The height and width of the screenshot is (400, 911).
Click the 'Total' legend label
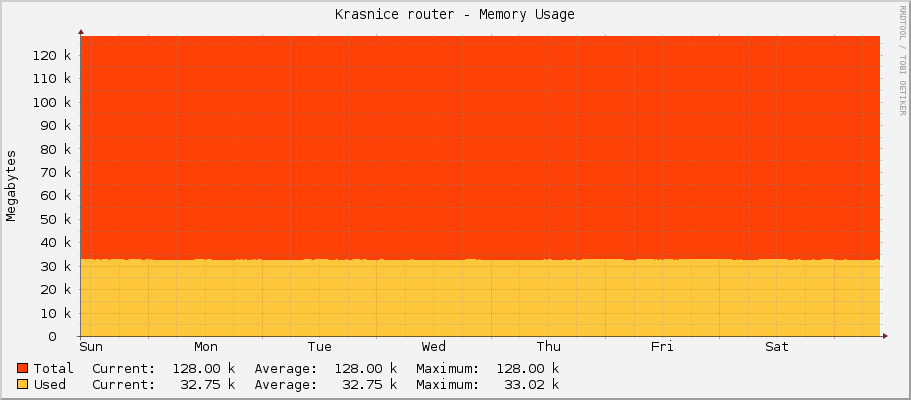click(53, 369)
